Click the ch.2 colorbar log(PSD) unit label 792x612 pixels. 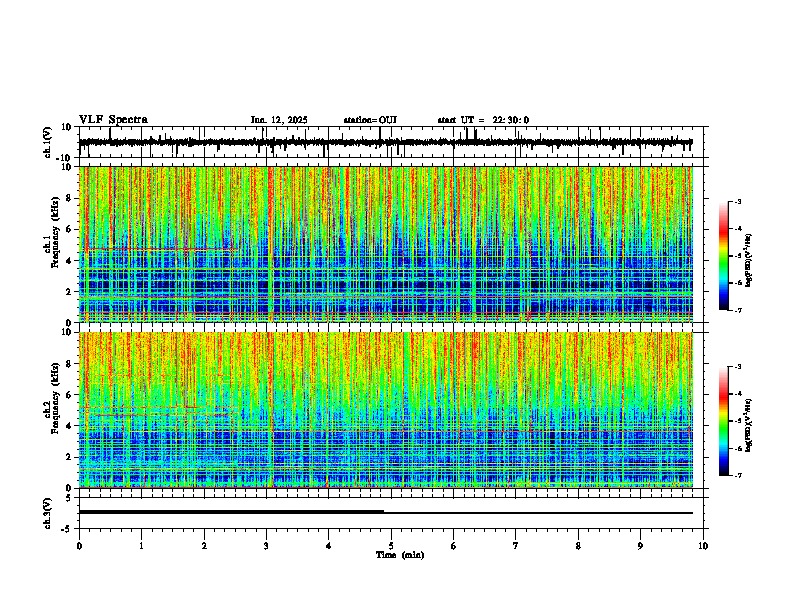(749, 425)
